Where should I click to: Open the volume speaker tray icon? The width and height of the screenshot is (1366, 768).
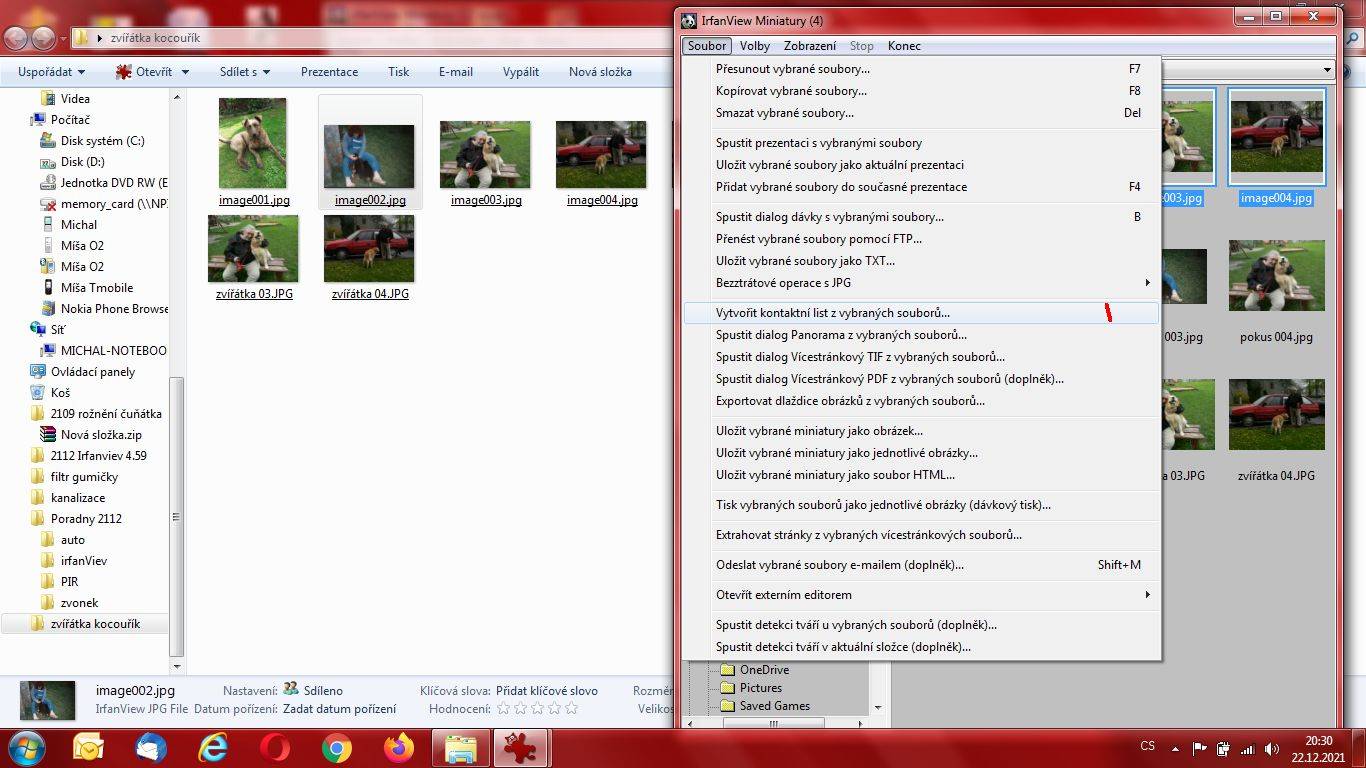1271,748
